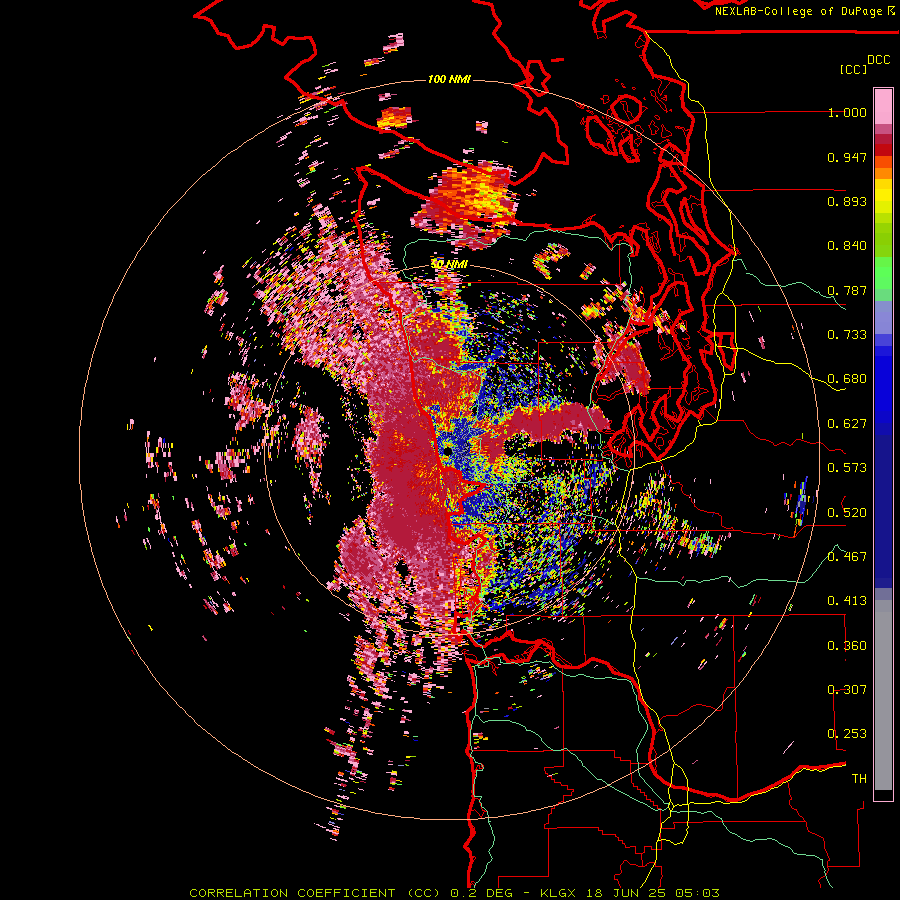Click the KLGX station identifier in footer
This screenshot has height=900, width=900.
click(557, 893)
